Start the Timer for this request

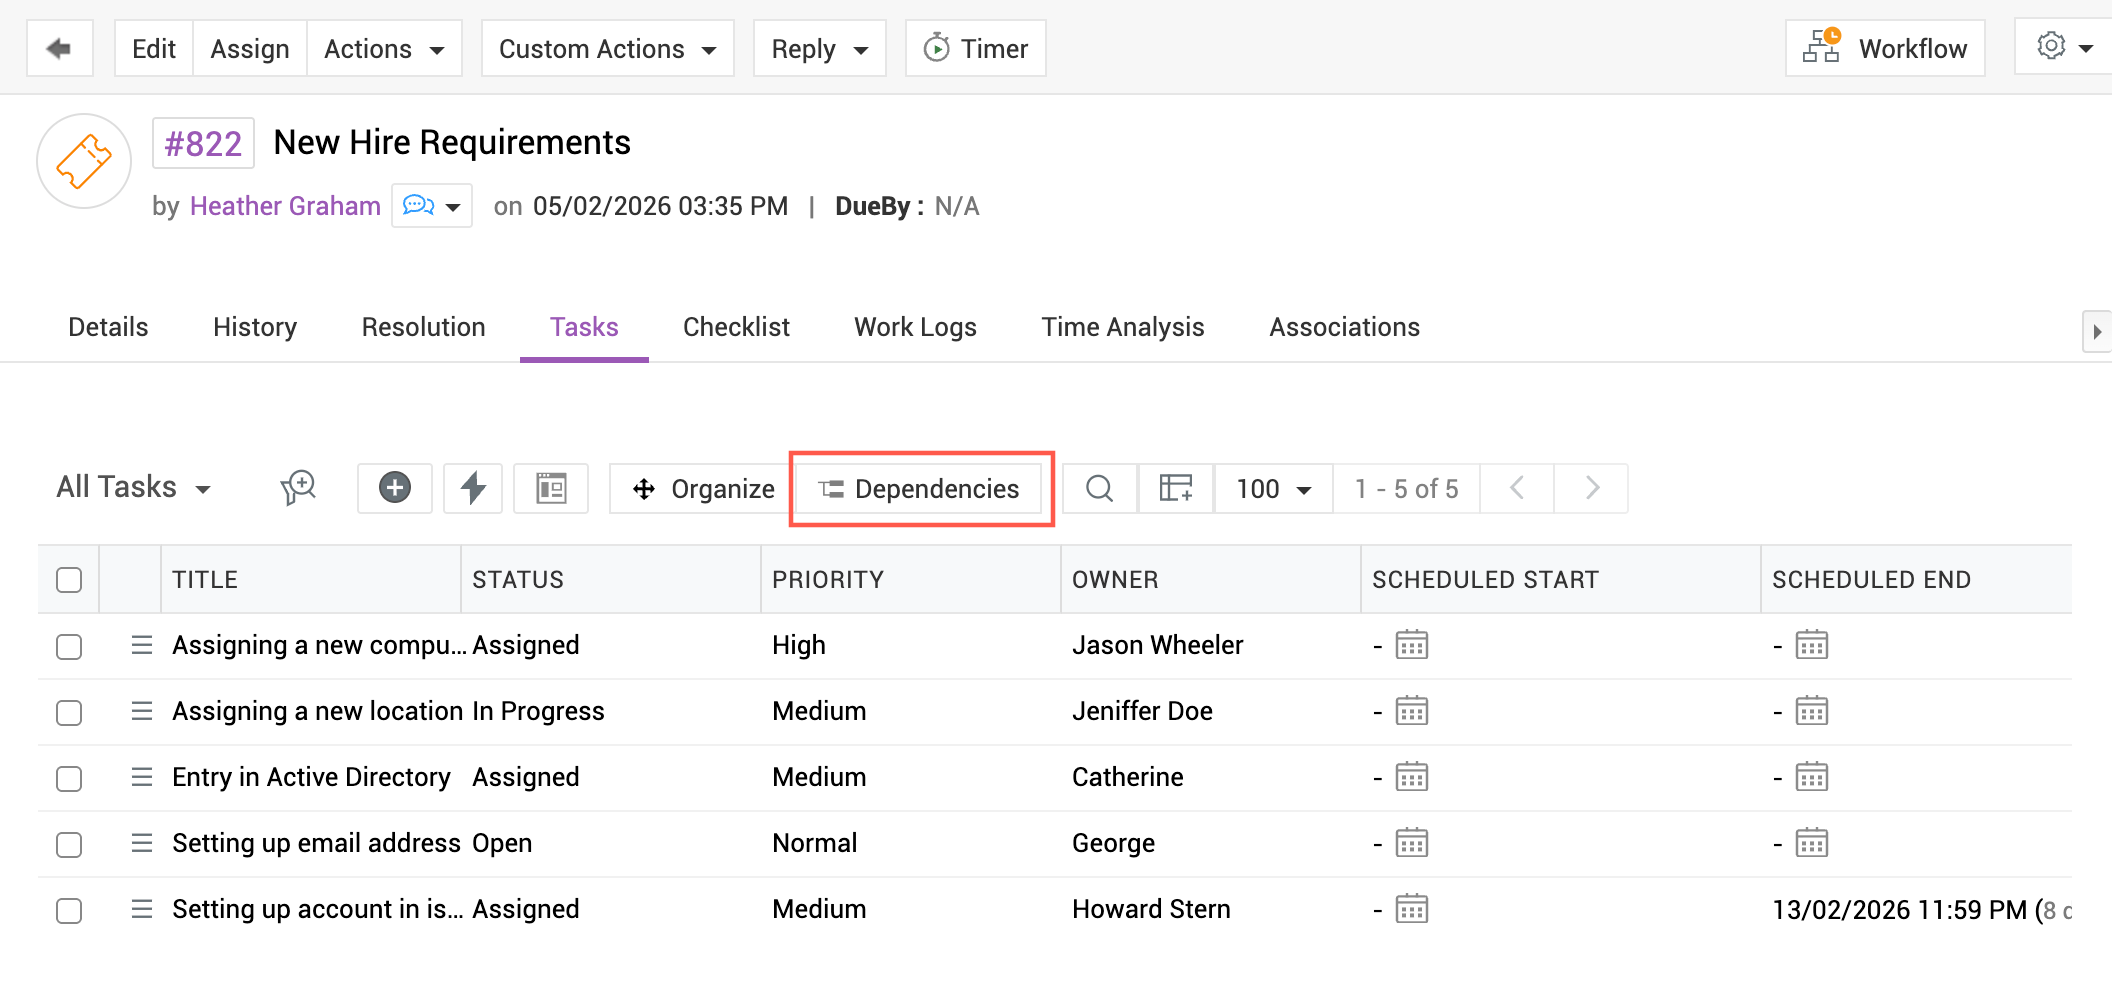(x=975, y=48)
